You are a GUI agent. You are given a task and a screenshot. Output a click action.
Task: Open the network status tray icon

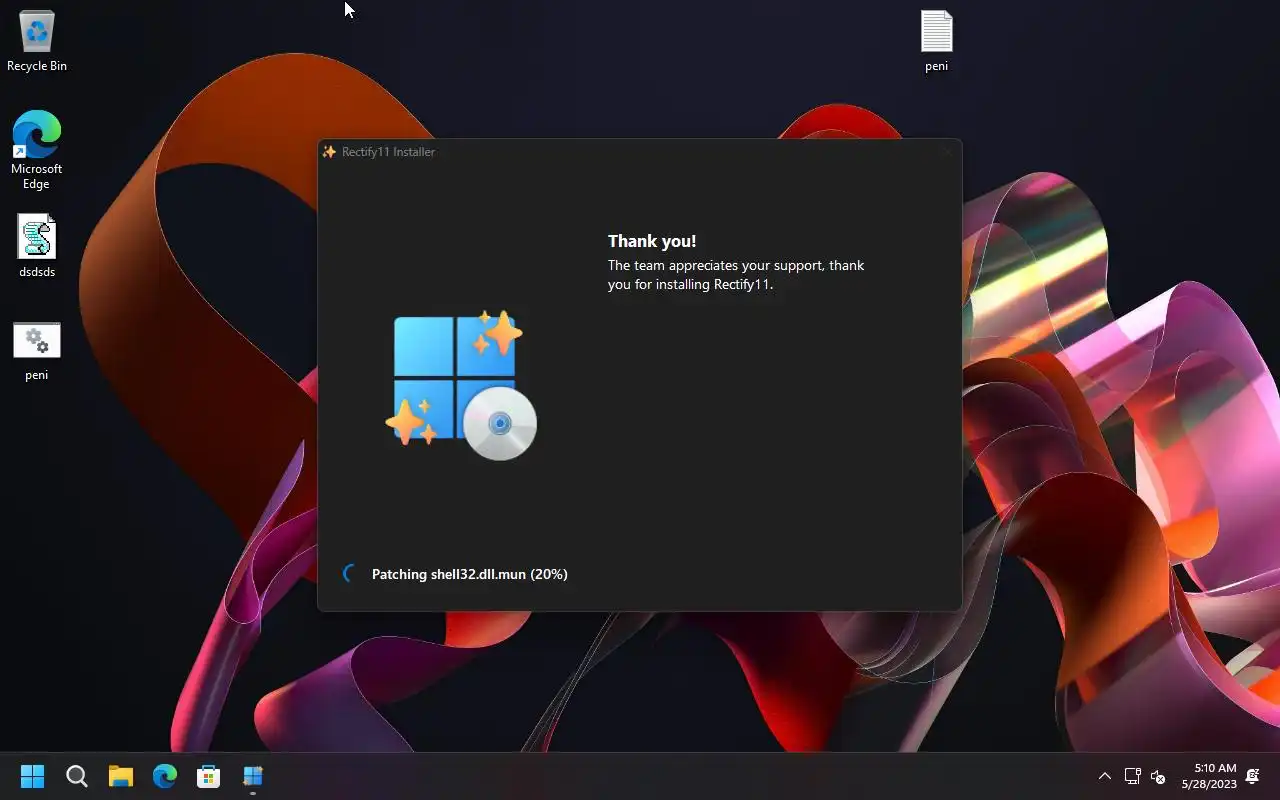1133,776
